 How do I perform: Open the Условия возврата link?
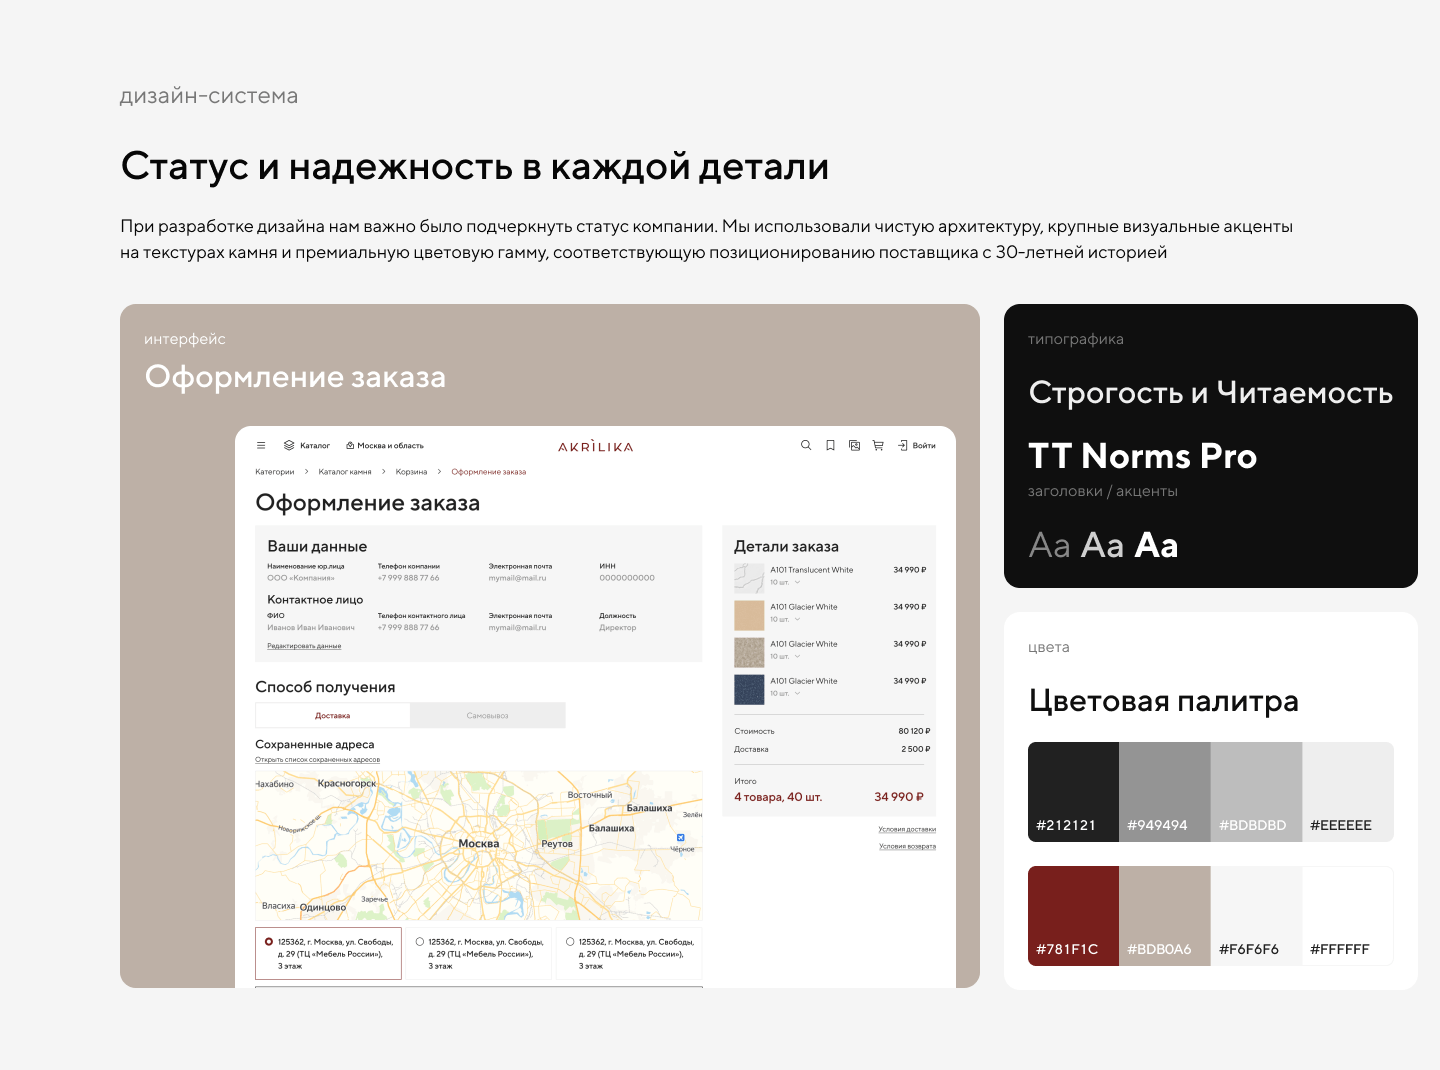click(x=907, y=846)
